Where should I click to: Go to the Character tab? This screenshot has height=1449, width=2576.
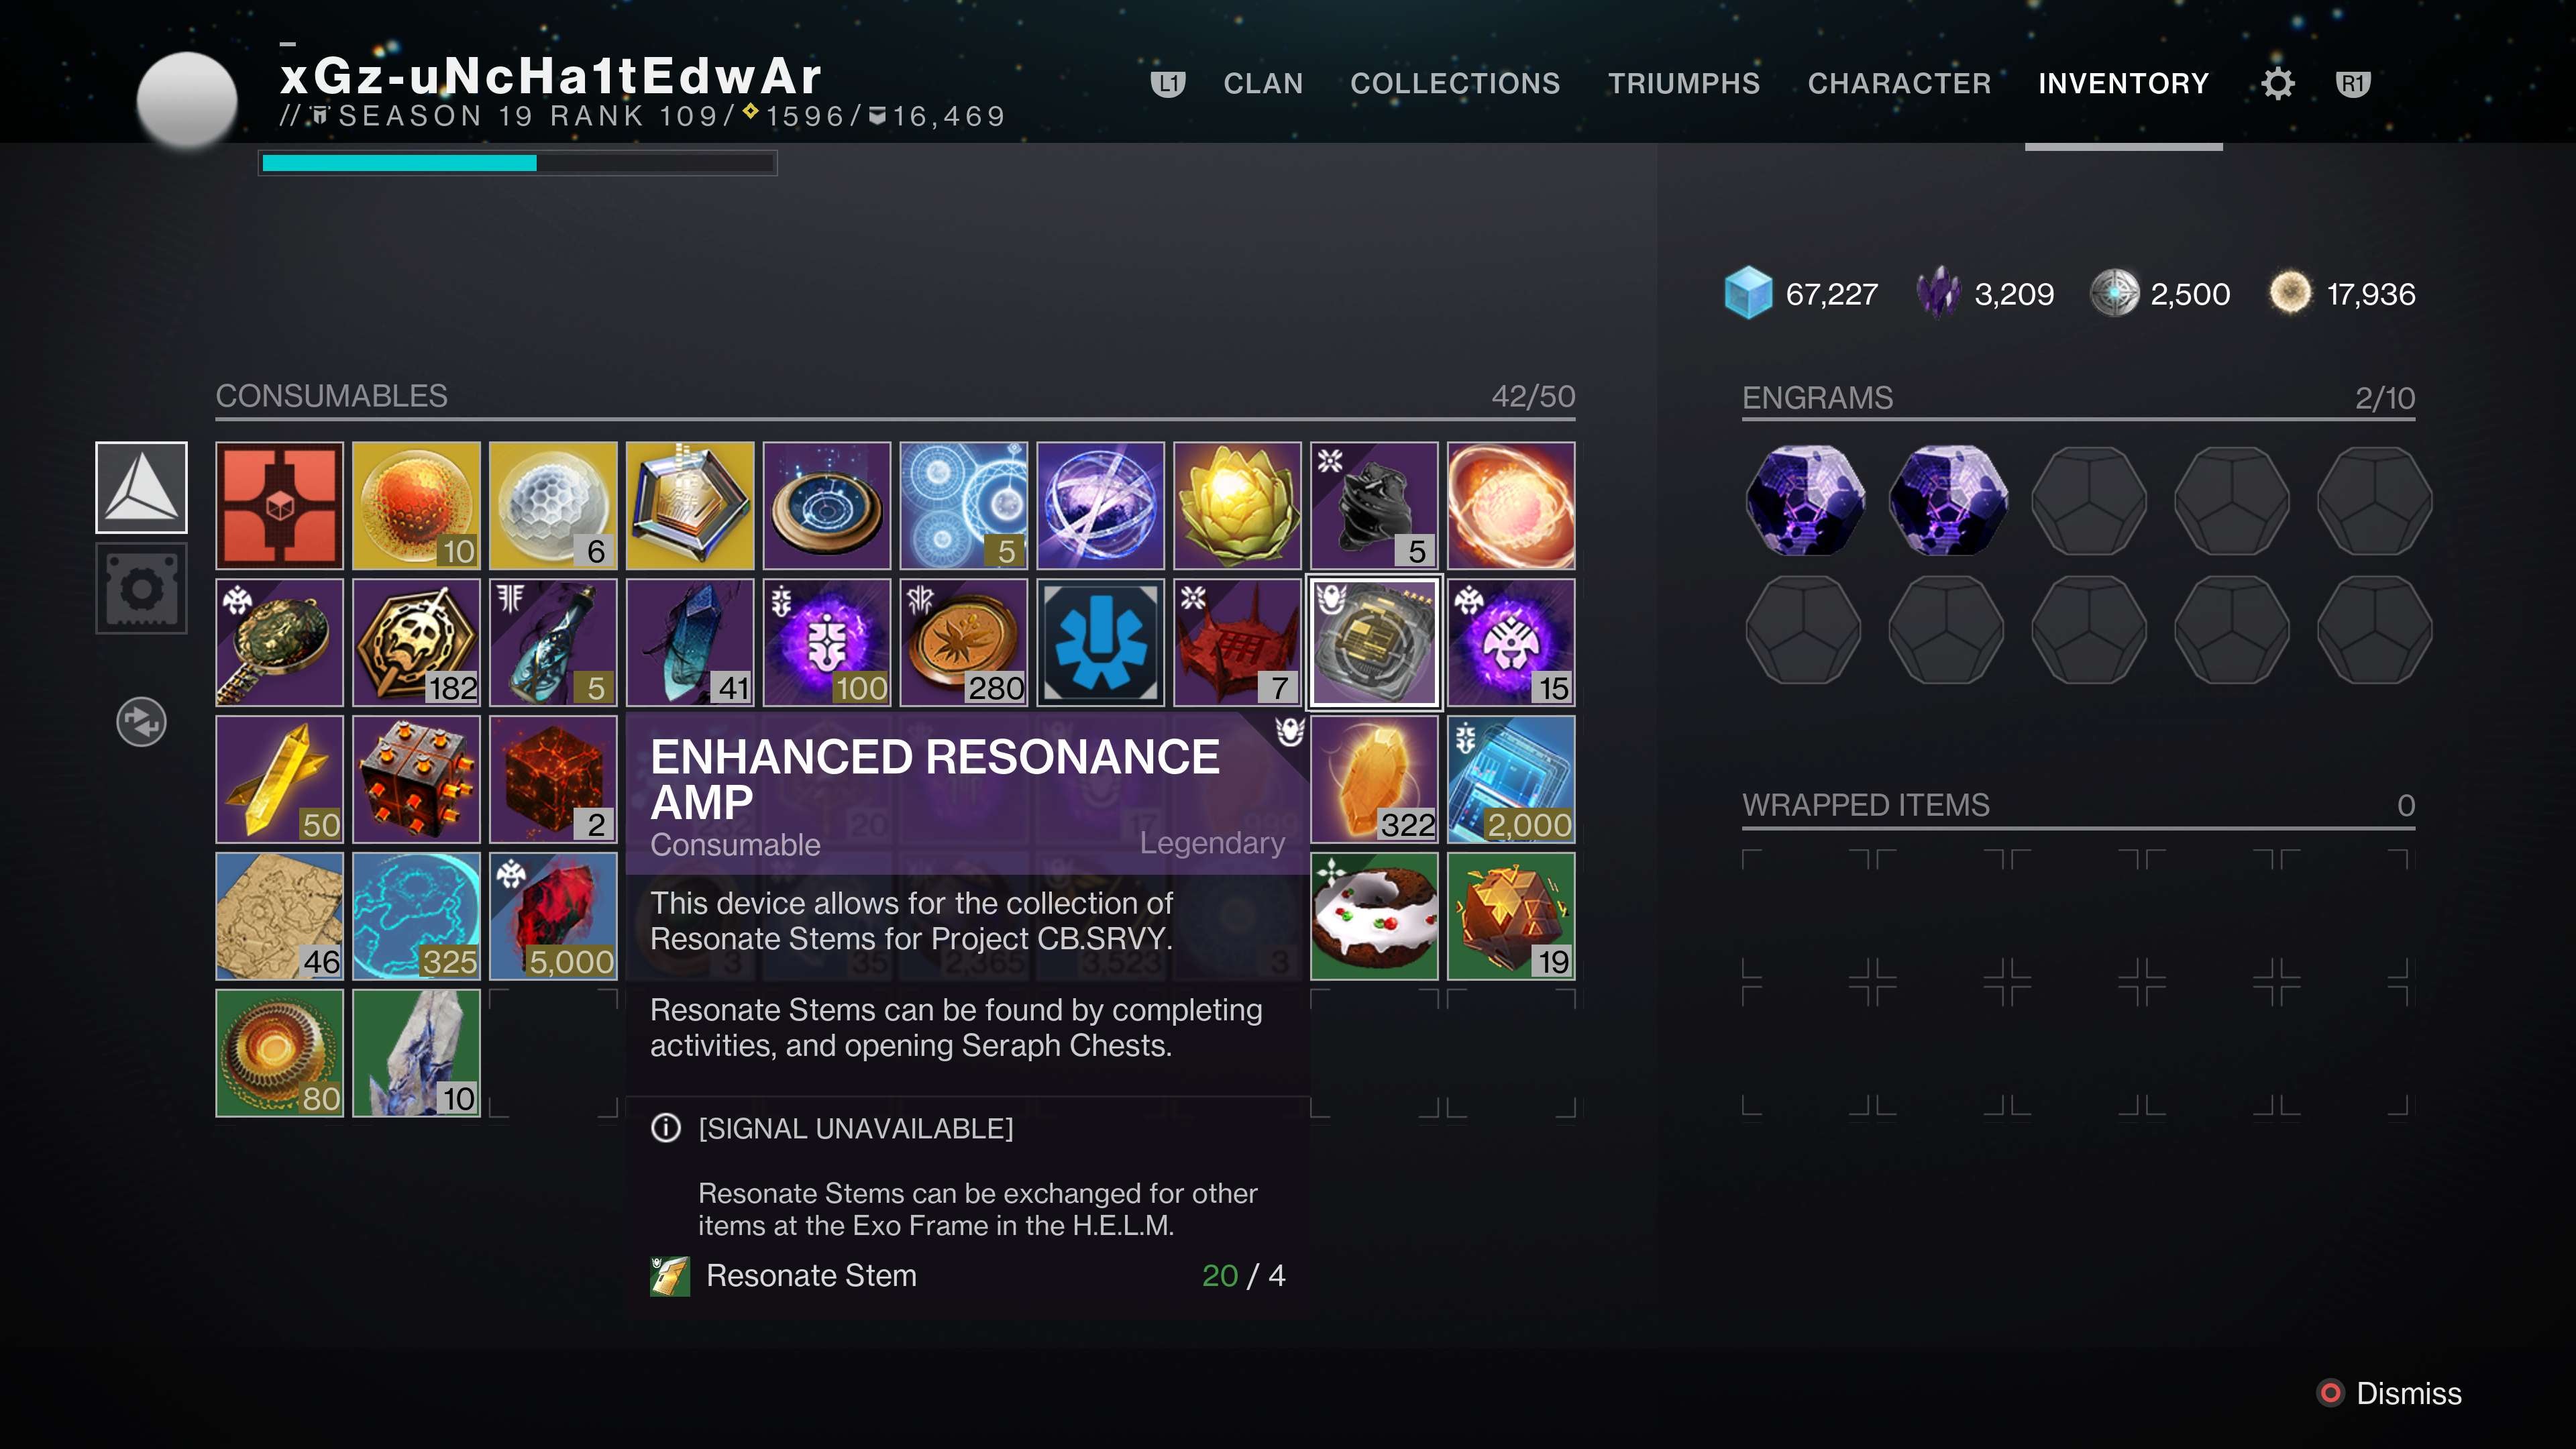coord(1898,83)
